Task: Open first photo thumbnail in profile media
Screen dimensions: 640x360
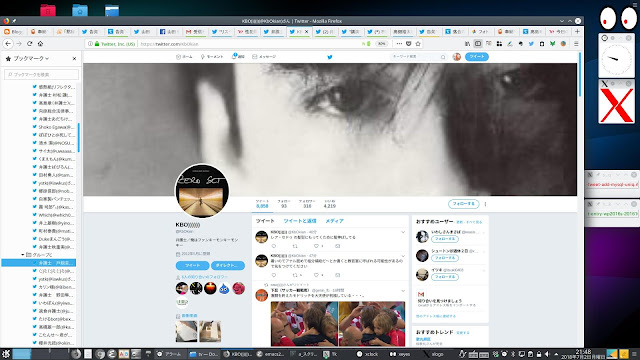Action: tap(186, 331)
